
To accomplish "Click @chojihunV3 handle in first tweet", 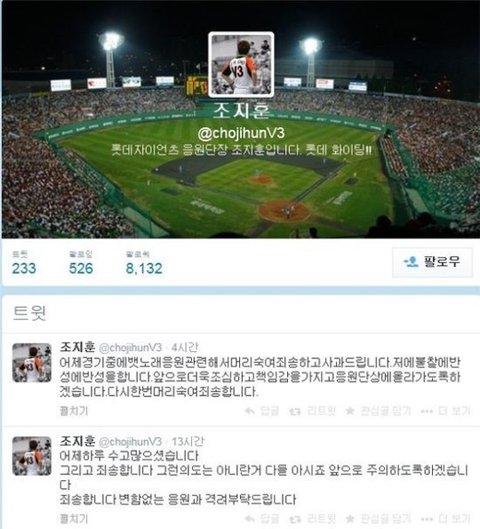I will pyautogui.click(x=131, y=347).
